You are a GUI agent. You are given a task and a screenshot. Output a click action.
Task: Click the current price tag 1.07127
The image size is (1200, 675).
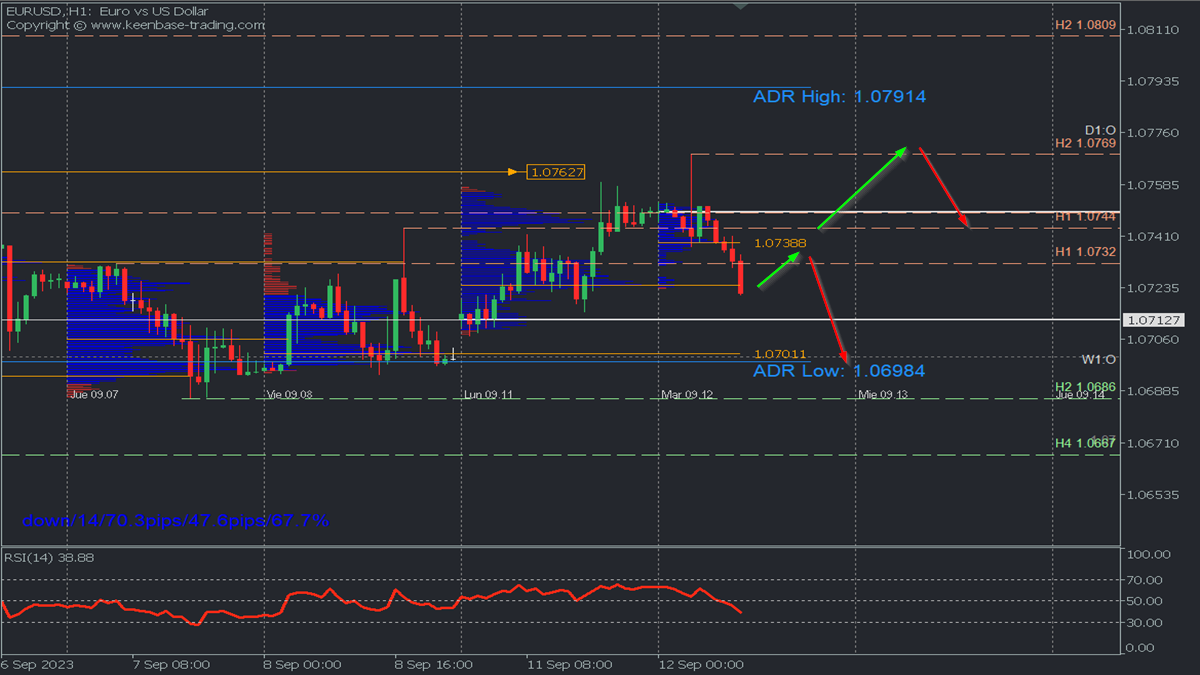[x=1154, y=320]
